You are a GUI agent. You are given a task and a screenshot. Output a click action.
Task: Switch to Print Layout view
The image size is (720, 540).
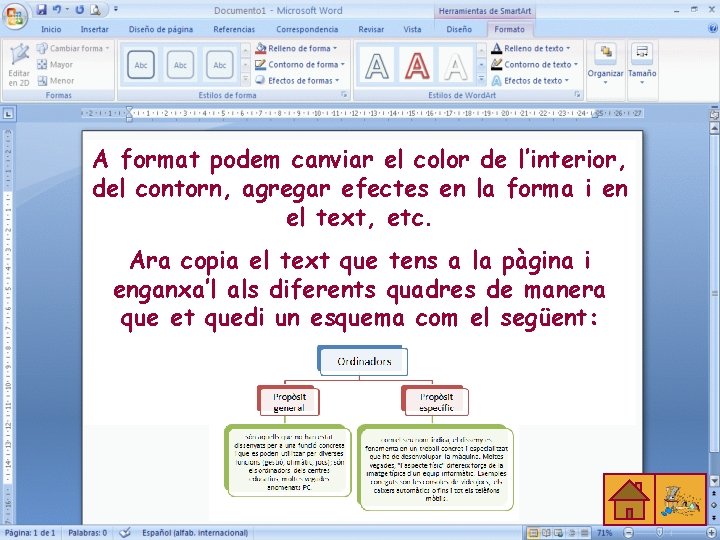[x=534, y=533]
